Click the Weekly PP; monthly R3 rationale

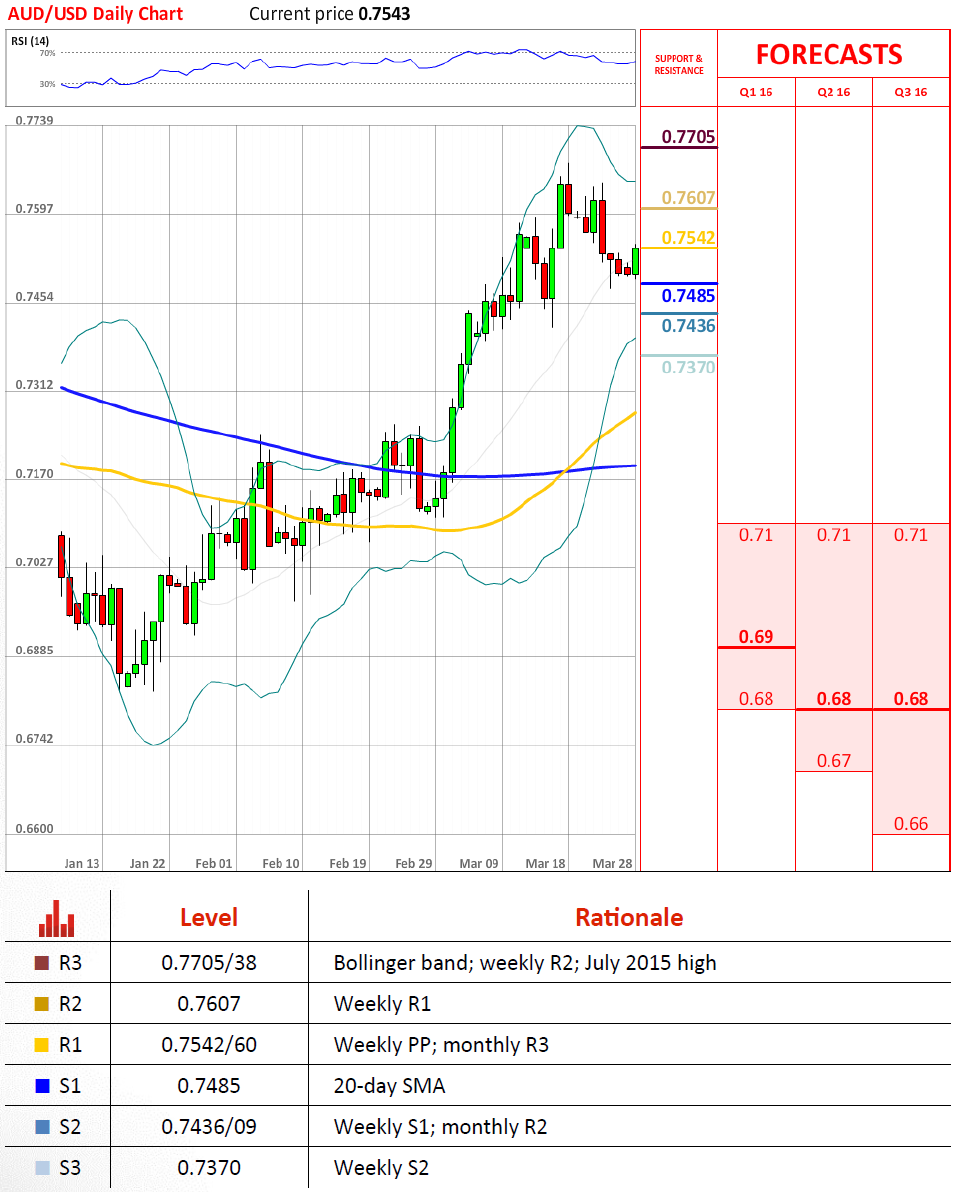point(442,1045)
